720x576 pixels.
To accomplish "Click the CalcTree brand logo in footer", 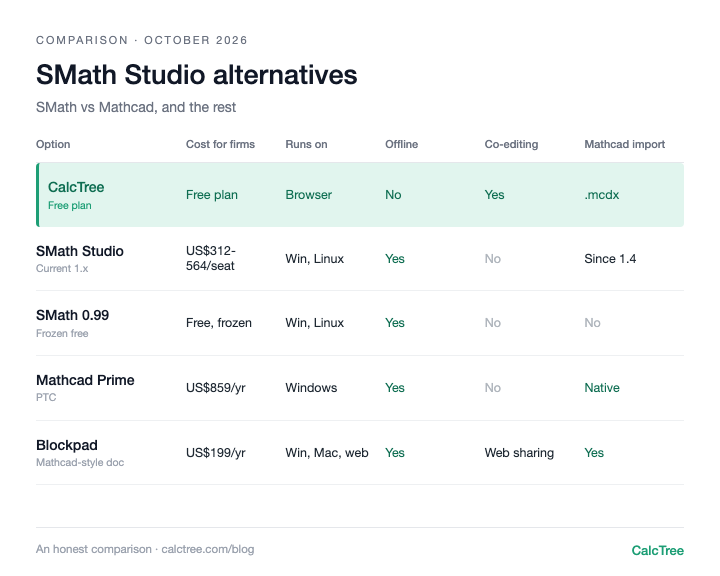I will point(658,550).
